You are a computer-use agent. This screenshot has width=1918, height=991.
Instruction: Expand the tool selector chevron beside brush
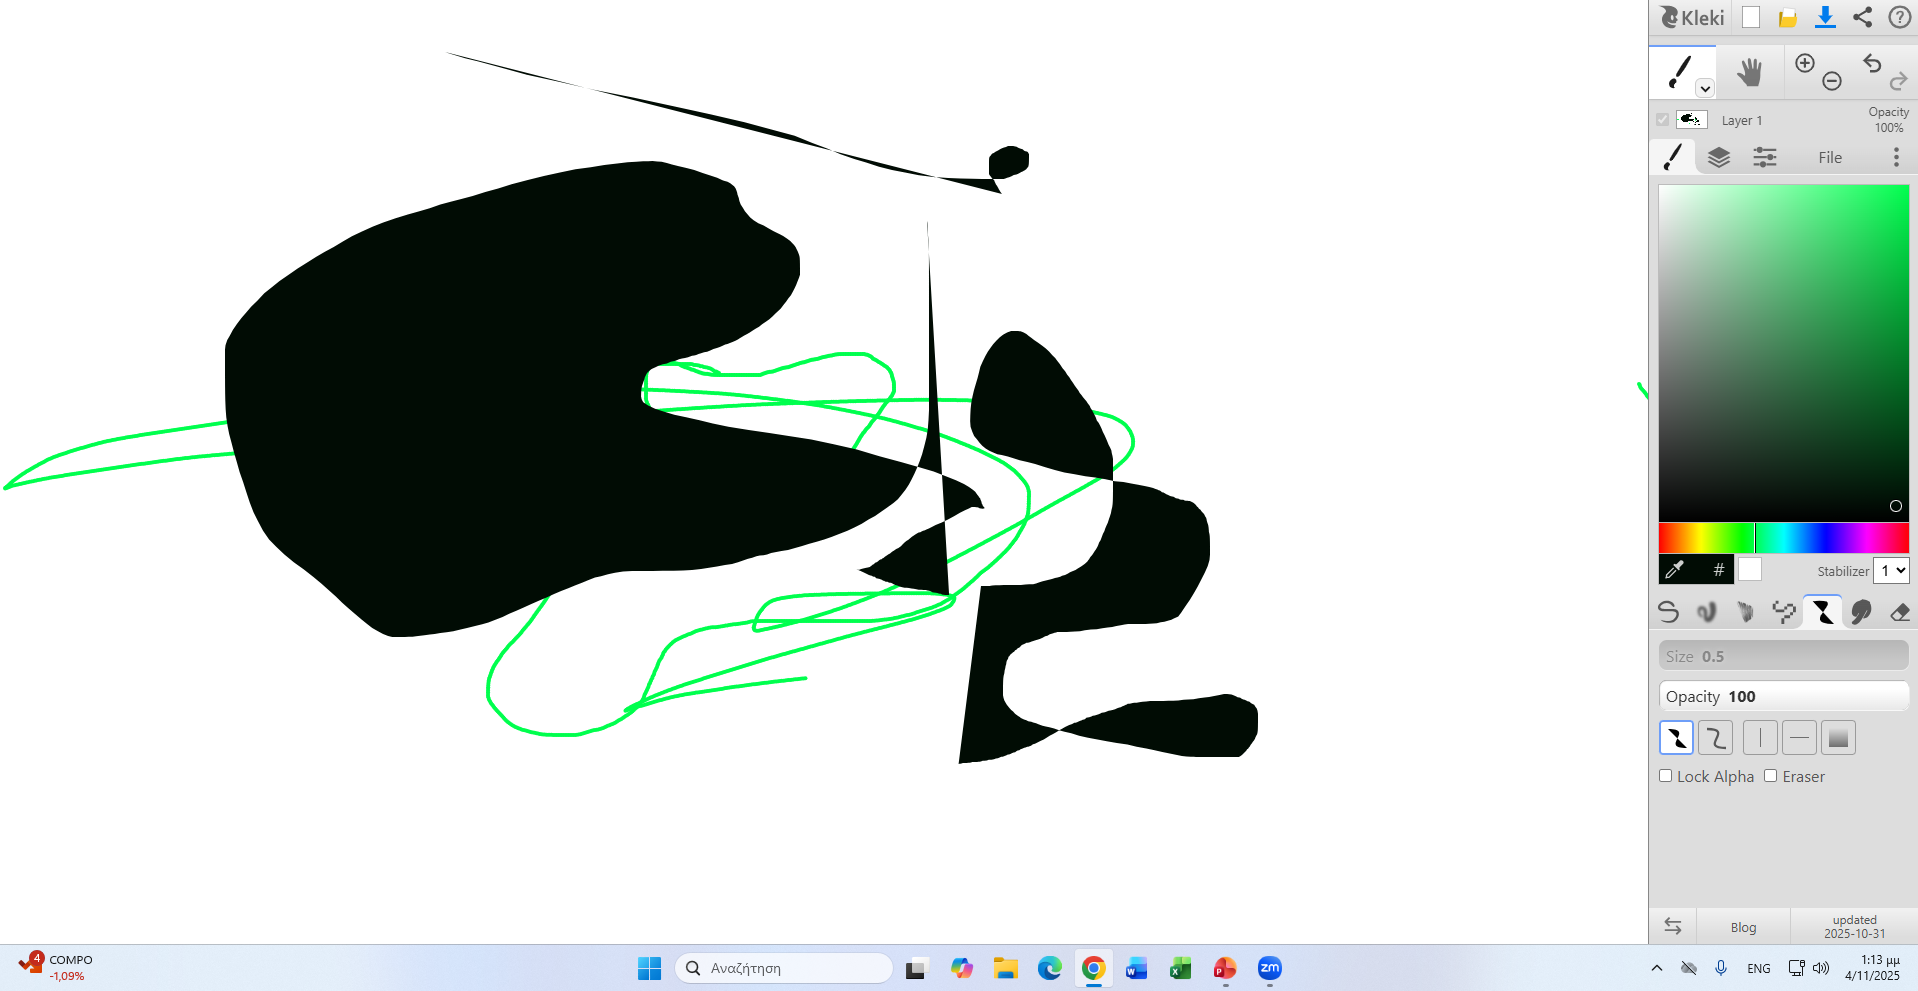click(x=1705, y=89)
